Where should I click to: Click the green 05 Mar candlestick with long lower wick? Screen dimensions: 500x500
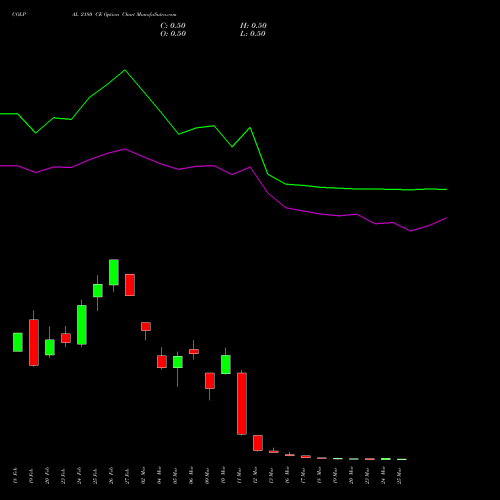(x=178, y=362)
